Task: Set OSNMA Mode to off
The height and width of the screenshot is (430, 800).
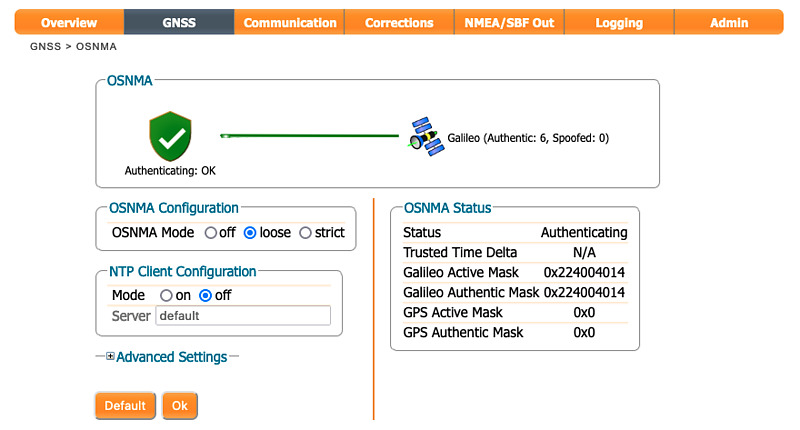Action: click(211, 233)
